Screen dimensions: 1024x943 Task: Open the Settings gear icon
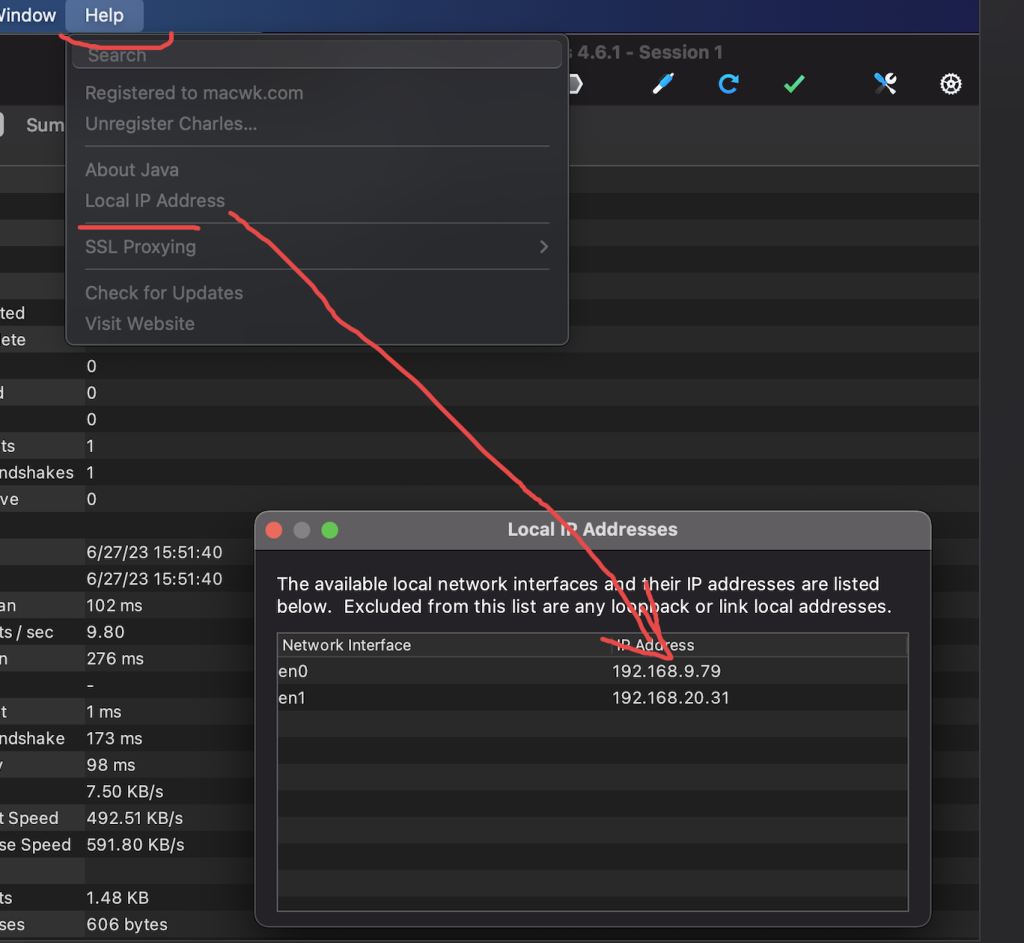pos(951,84)
